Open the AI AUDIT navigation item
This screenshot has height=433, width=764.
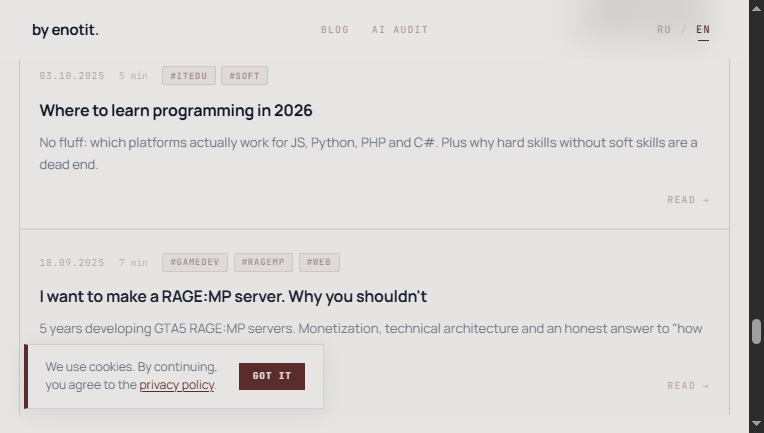click(400, 30)
